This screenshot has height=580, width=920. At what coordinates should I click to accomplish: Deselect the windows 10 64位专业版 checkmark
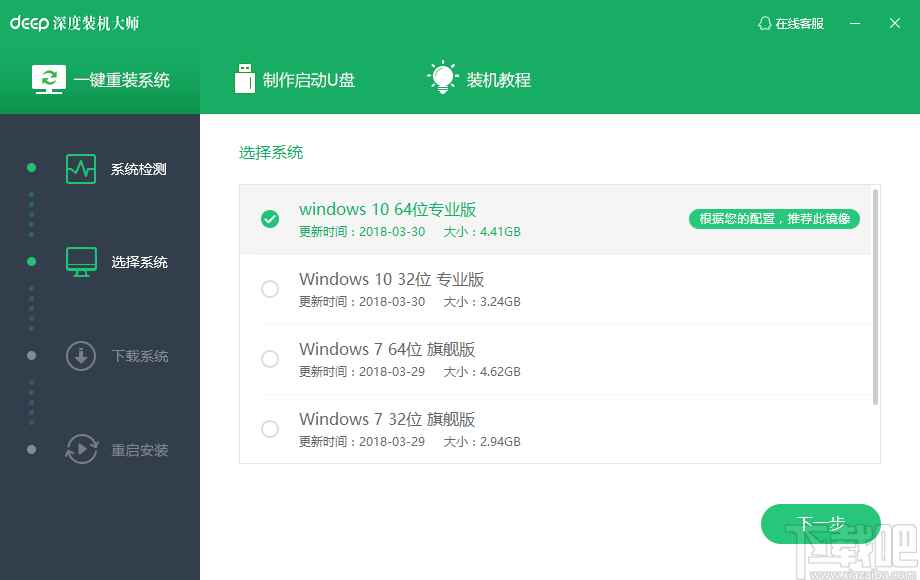[269, 218]
